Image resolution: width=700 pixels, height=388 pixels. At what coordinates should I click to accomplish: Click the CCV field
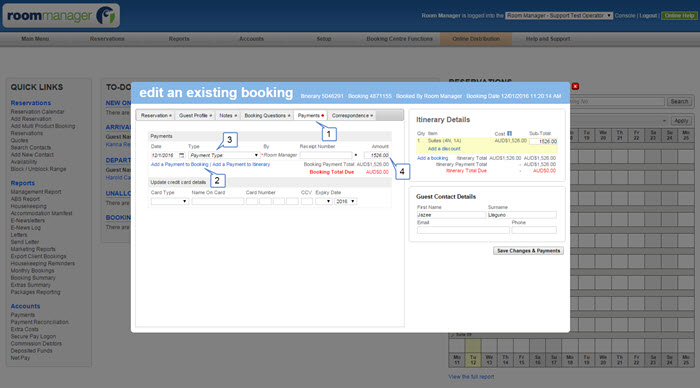(x=307, y=201)
